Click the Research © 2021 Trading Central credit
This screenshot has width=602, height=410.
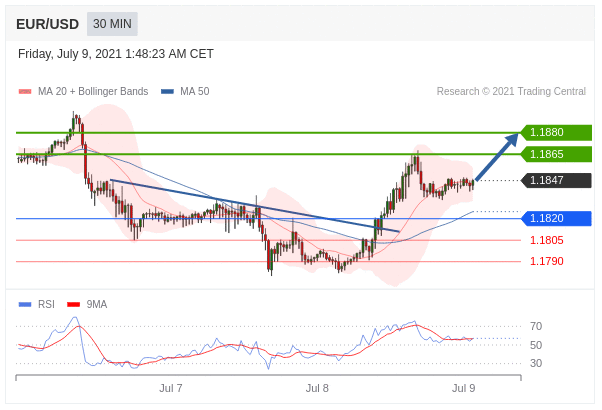click(x=511, y=92)
